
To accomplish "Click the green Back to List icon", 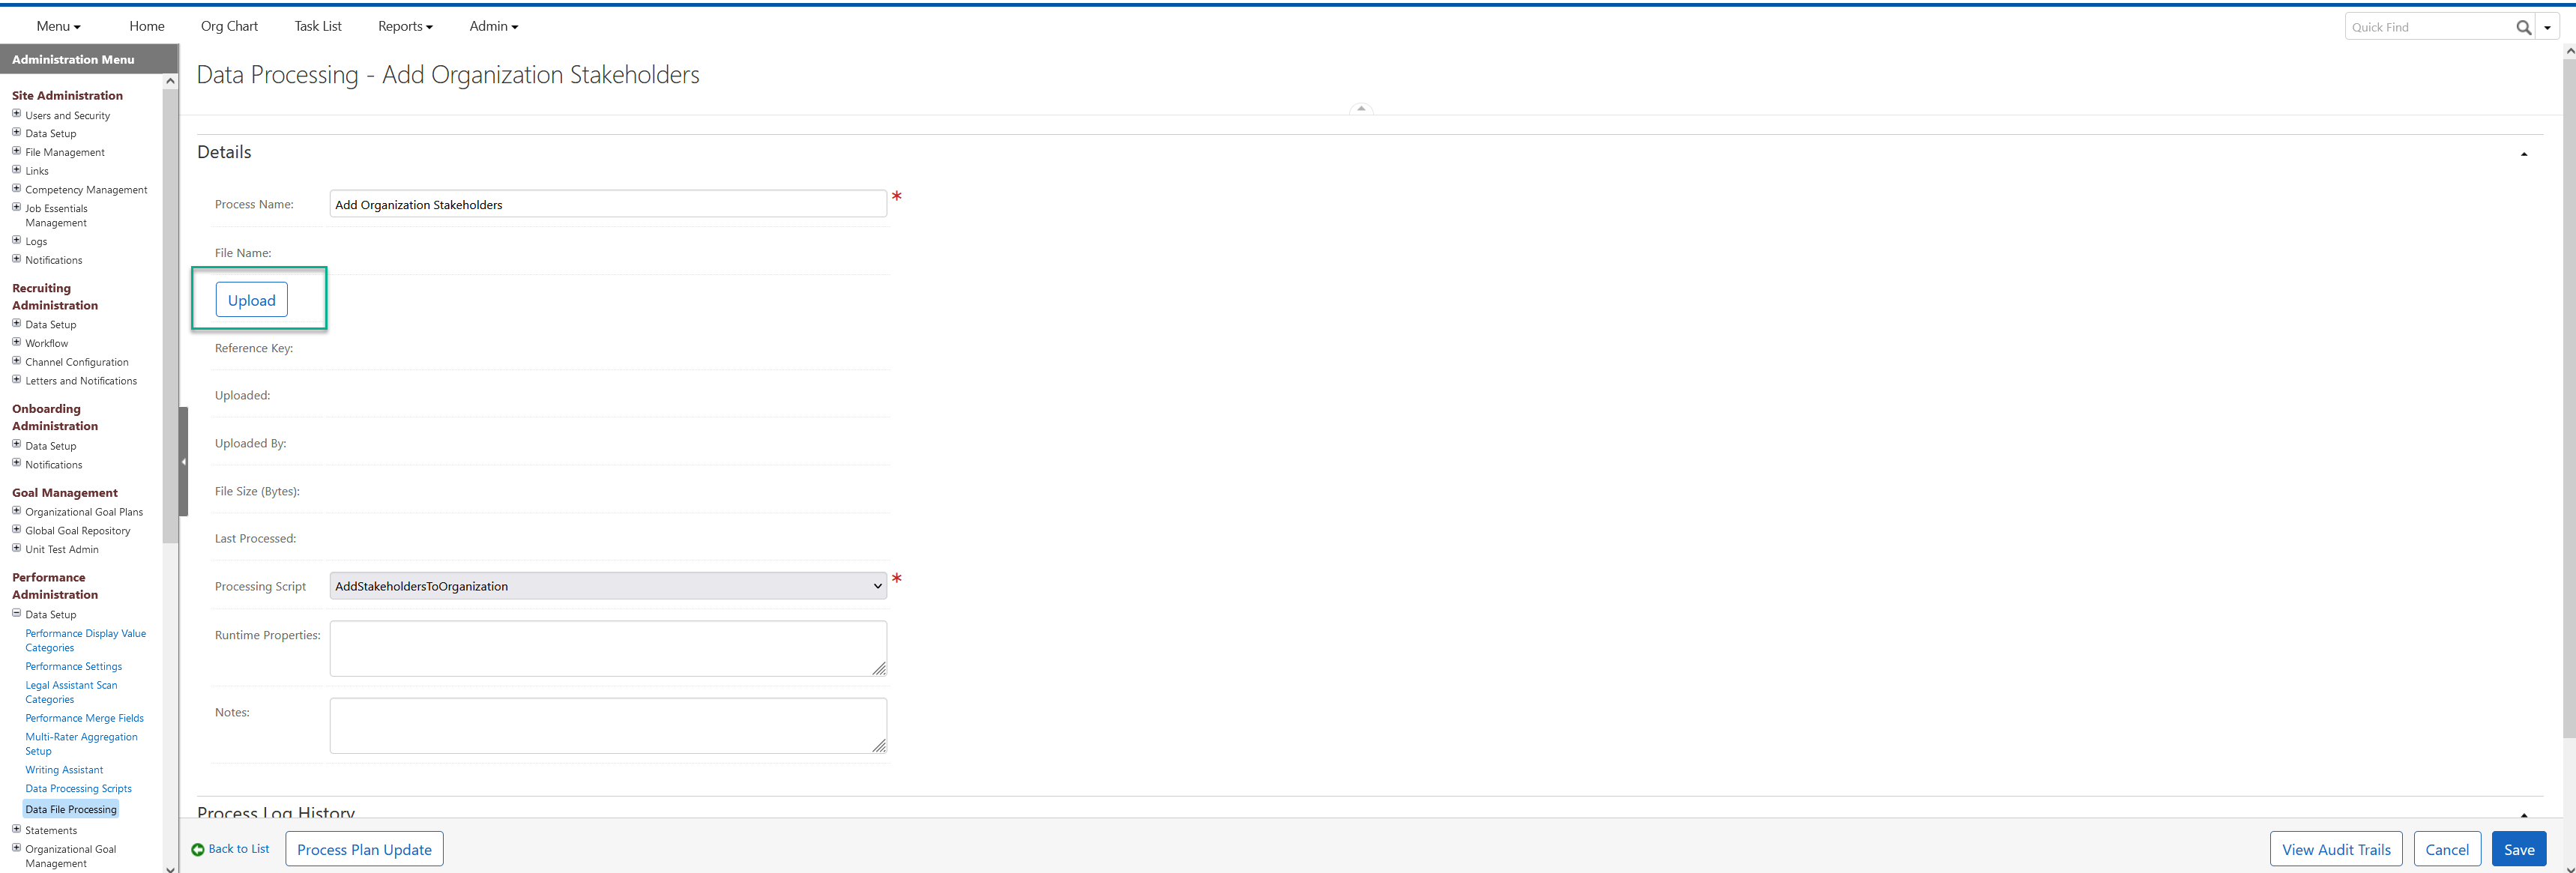I will 197,849.
